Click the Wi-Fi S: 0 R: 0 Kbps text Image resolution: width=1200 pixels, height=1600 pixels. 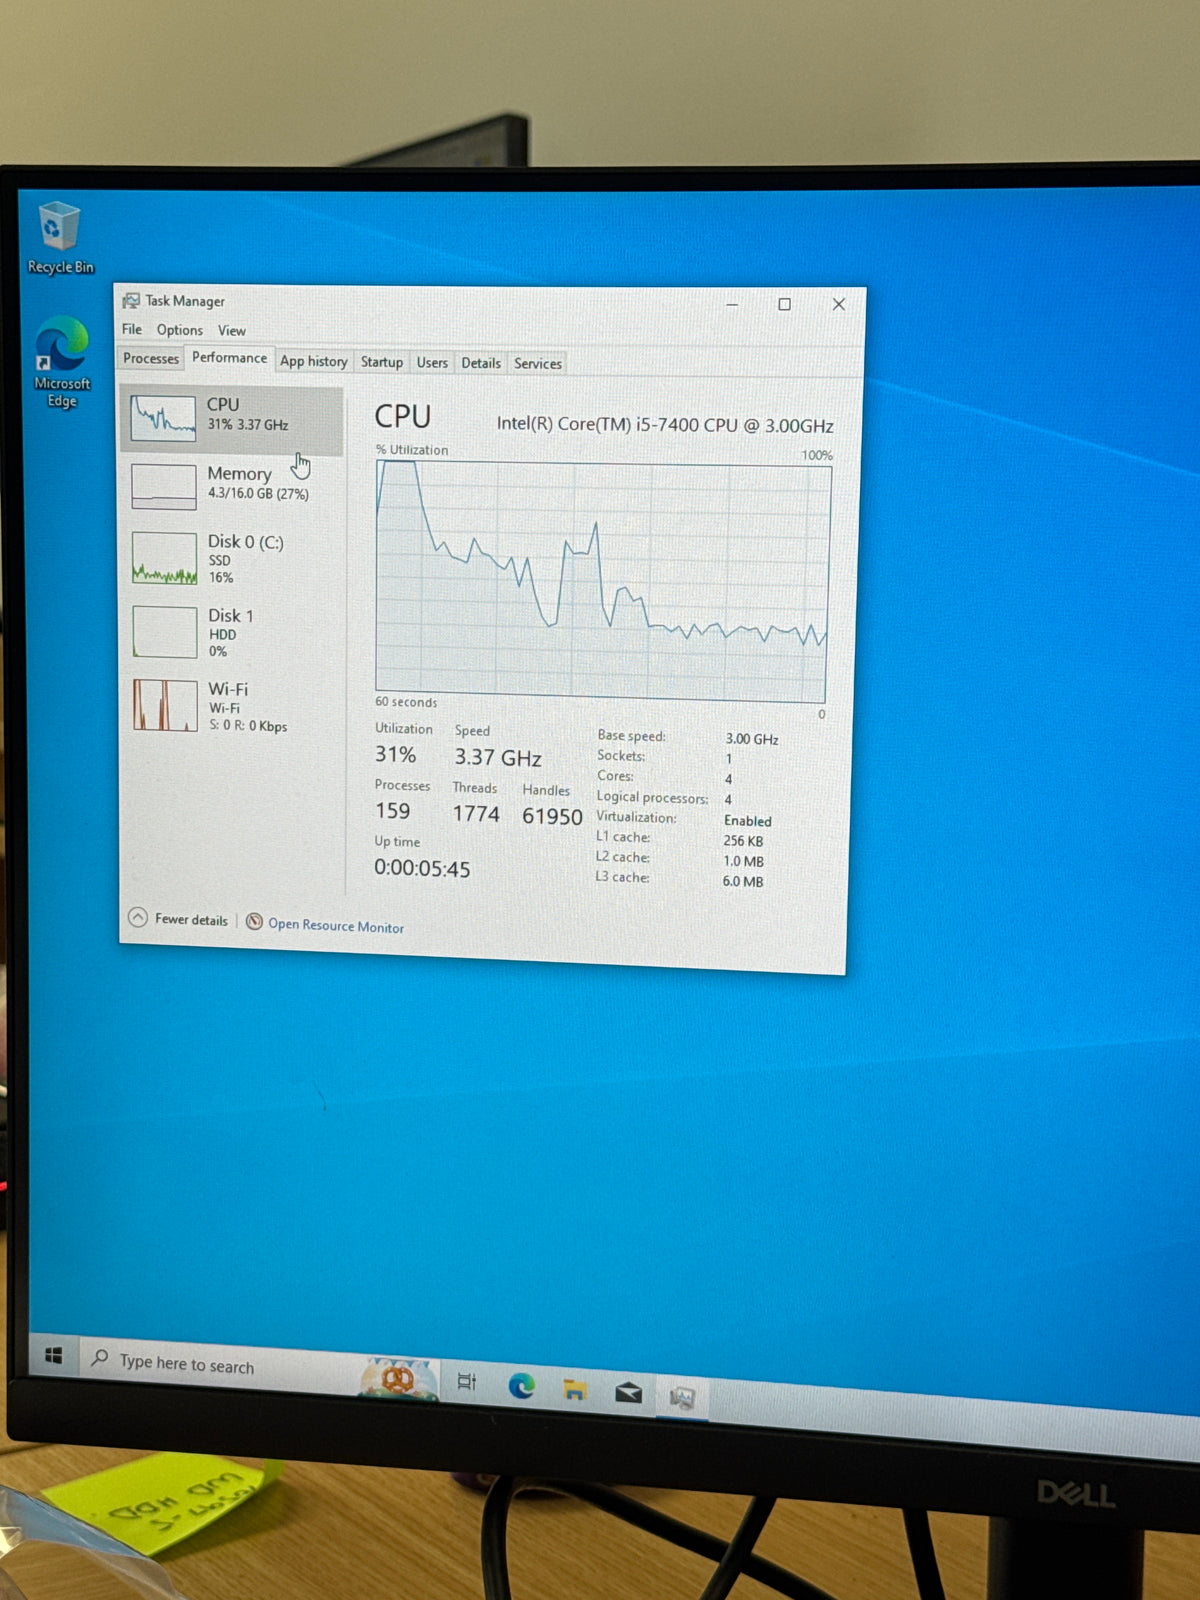248,726
